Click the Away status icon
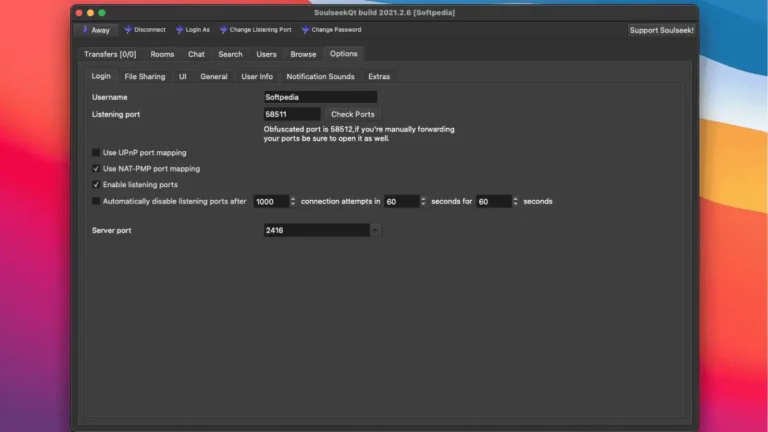This screenshot has height=432, width=768. [85, 30]
